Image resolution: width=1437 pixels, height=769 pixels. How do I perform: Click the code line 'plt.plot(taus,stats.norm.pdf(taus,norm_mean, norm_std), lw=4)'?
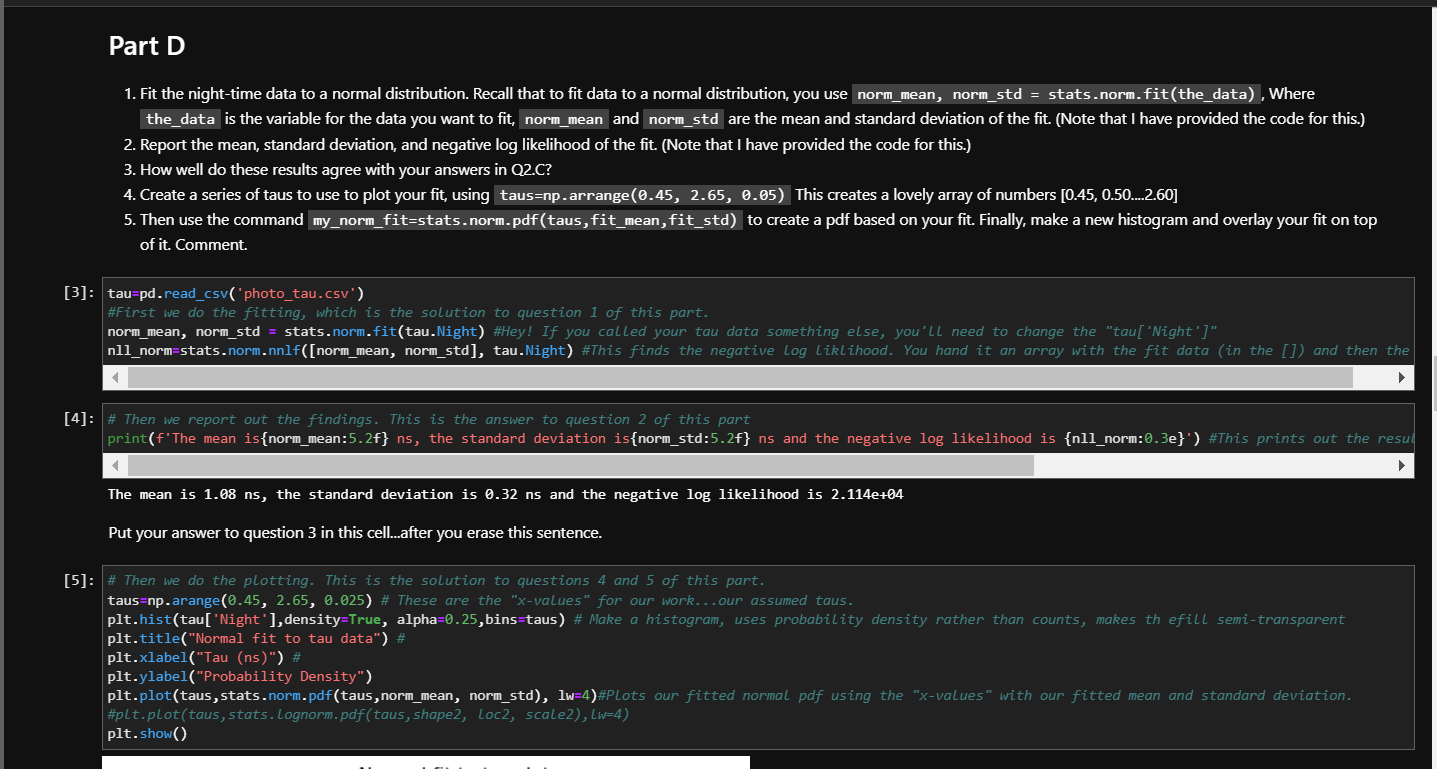(351, 695)
